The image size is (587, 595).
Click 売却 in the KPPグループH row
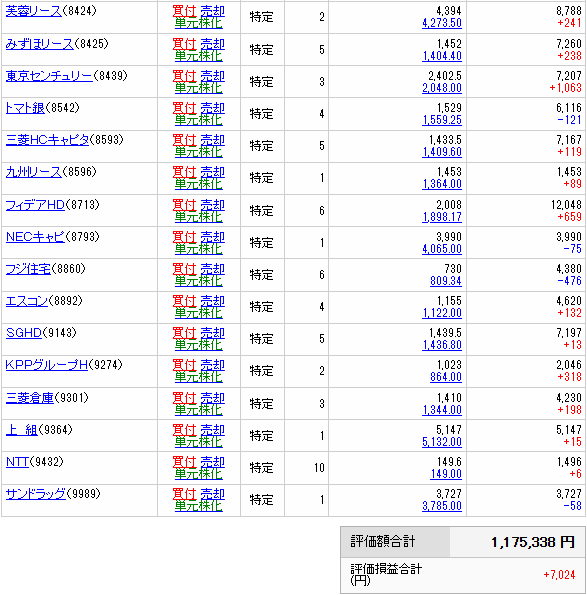click(x=212, y=365)
